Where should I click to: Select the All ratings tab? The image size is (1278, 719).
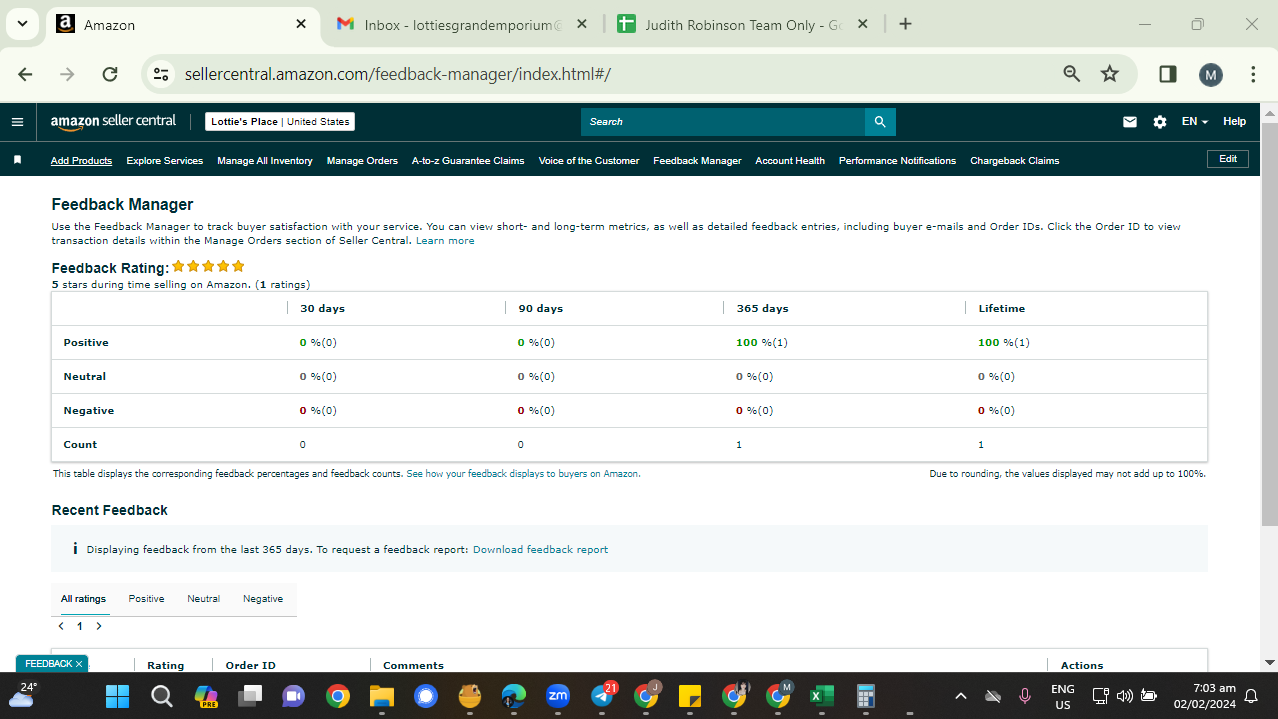pos(83,599)
